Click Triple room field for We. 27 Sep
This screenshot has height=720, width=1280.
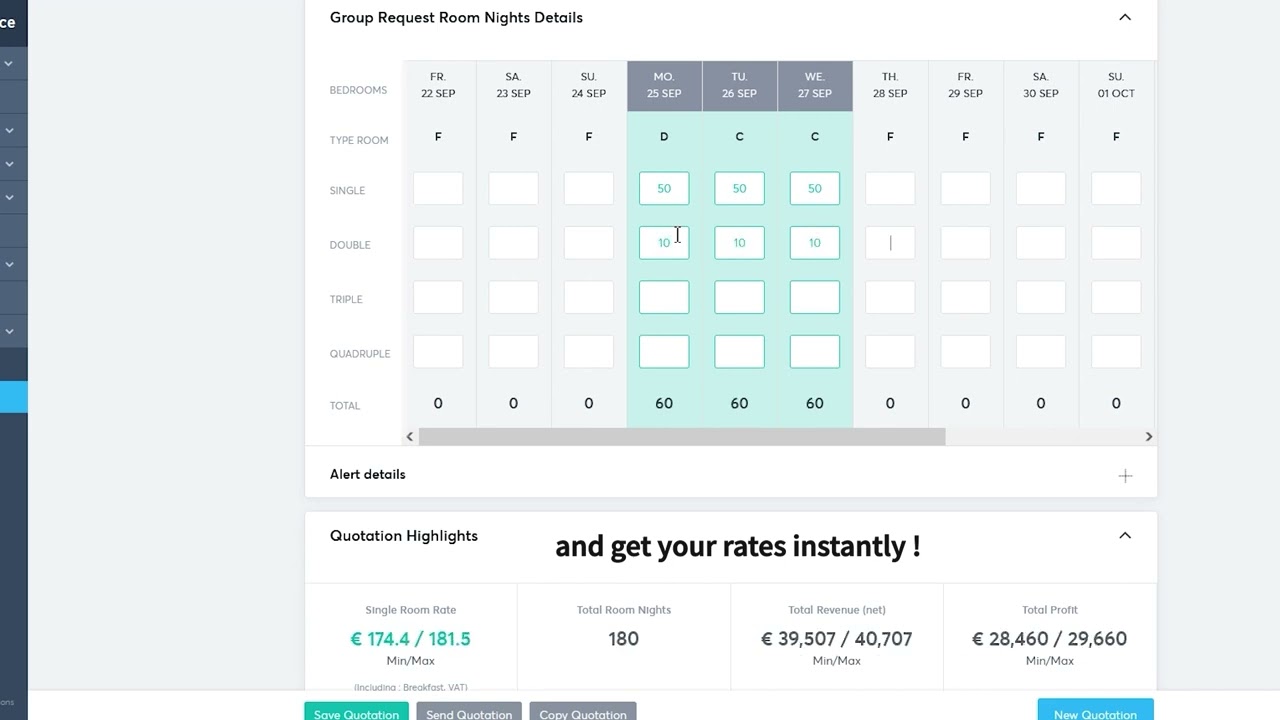(x=815, y=297)
